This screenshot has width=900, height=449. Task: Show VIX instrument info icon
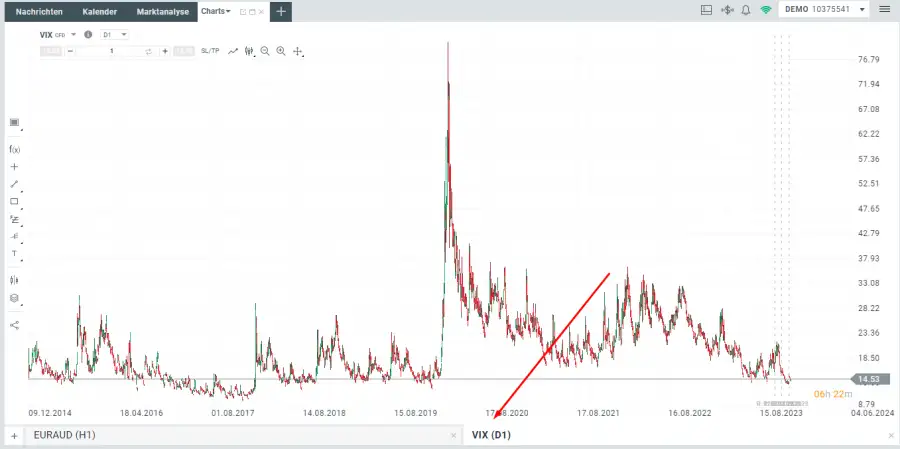pyautogui.click(x=88, y=34)
